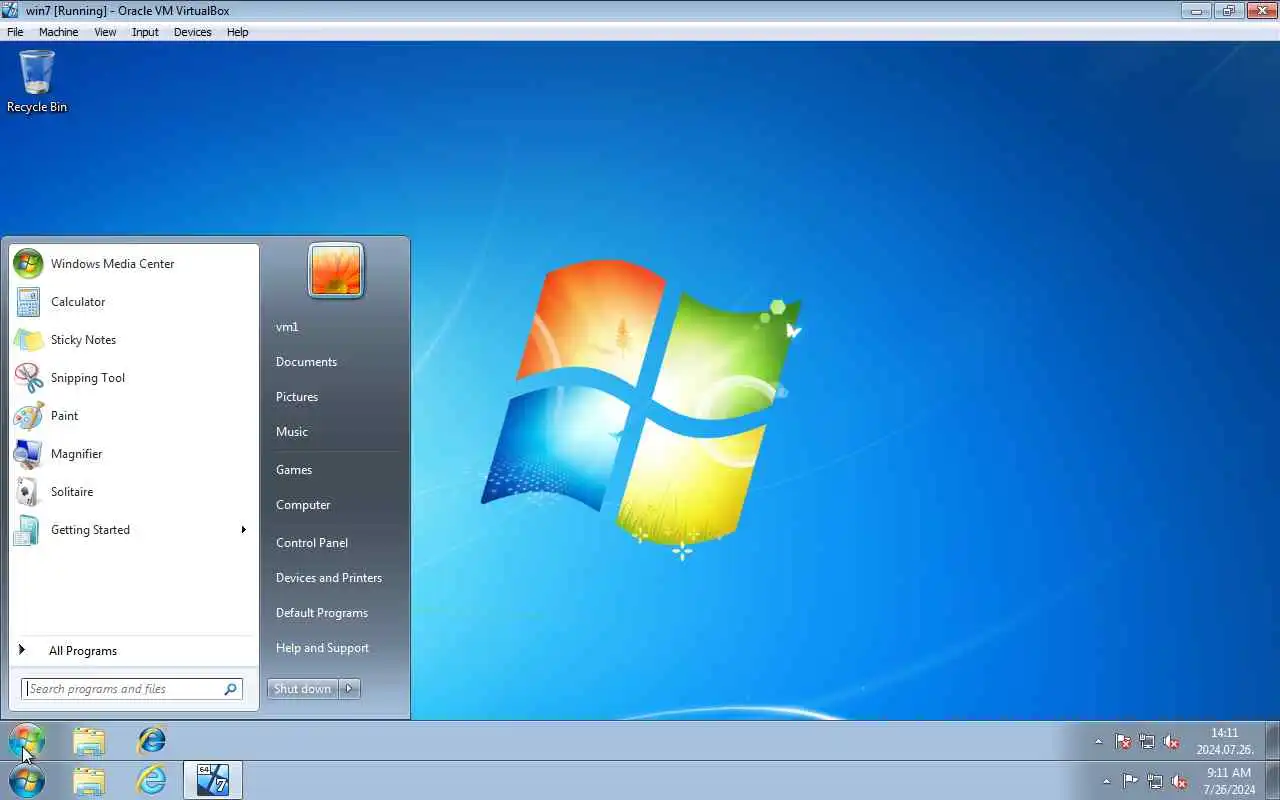
Task: Start the Snipping Tool
Action: click(x=132, y=378)
